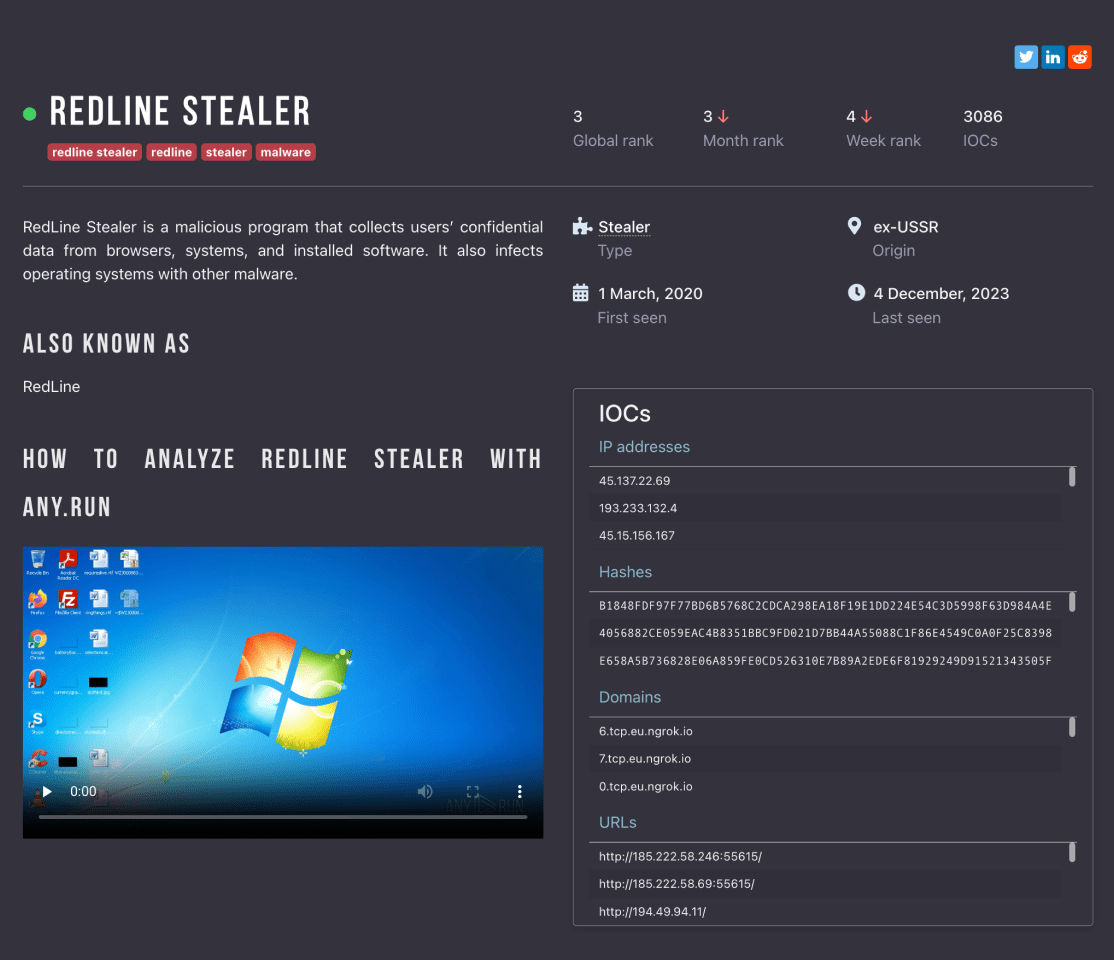The height and width of the screenshot is (960, 1114).
Task: Click the Domains list scrollbar
Action: tap(1072, 727)
